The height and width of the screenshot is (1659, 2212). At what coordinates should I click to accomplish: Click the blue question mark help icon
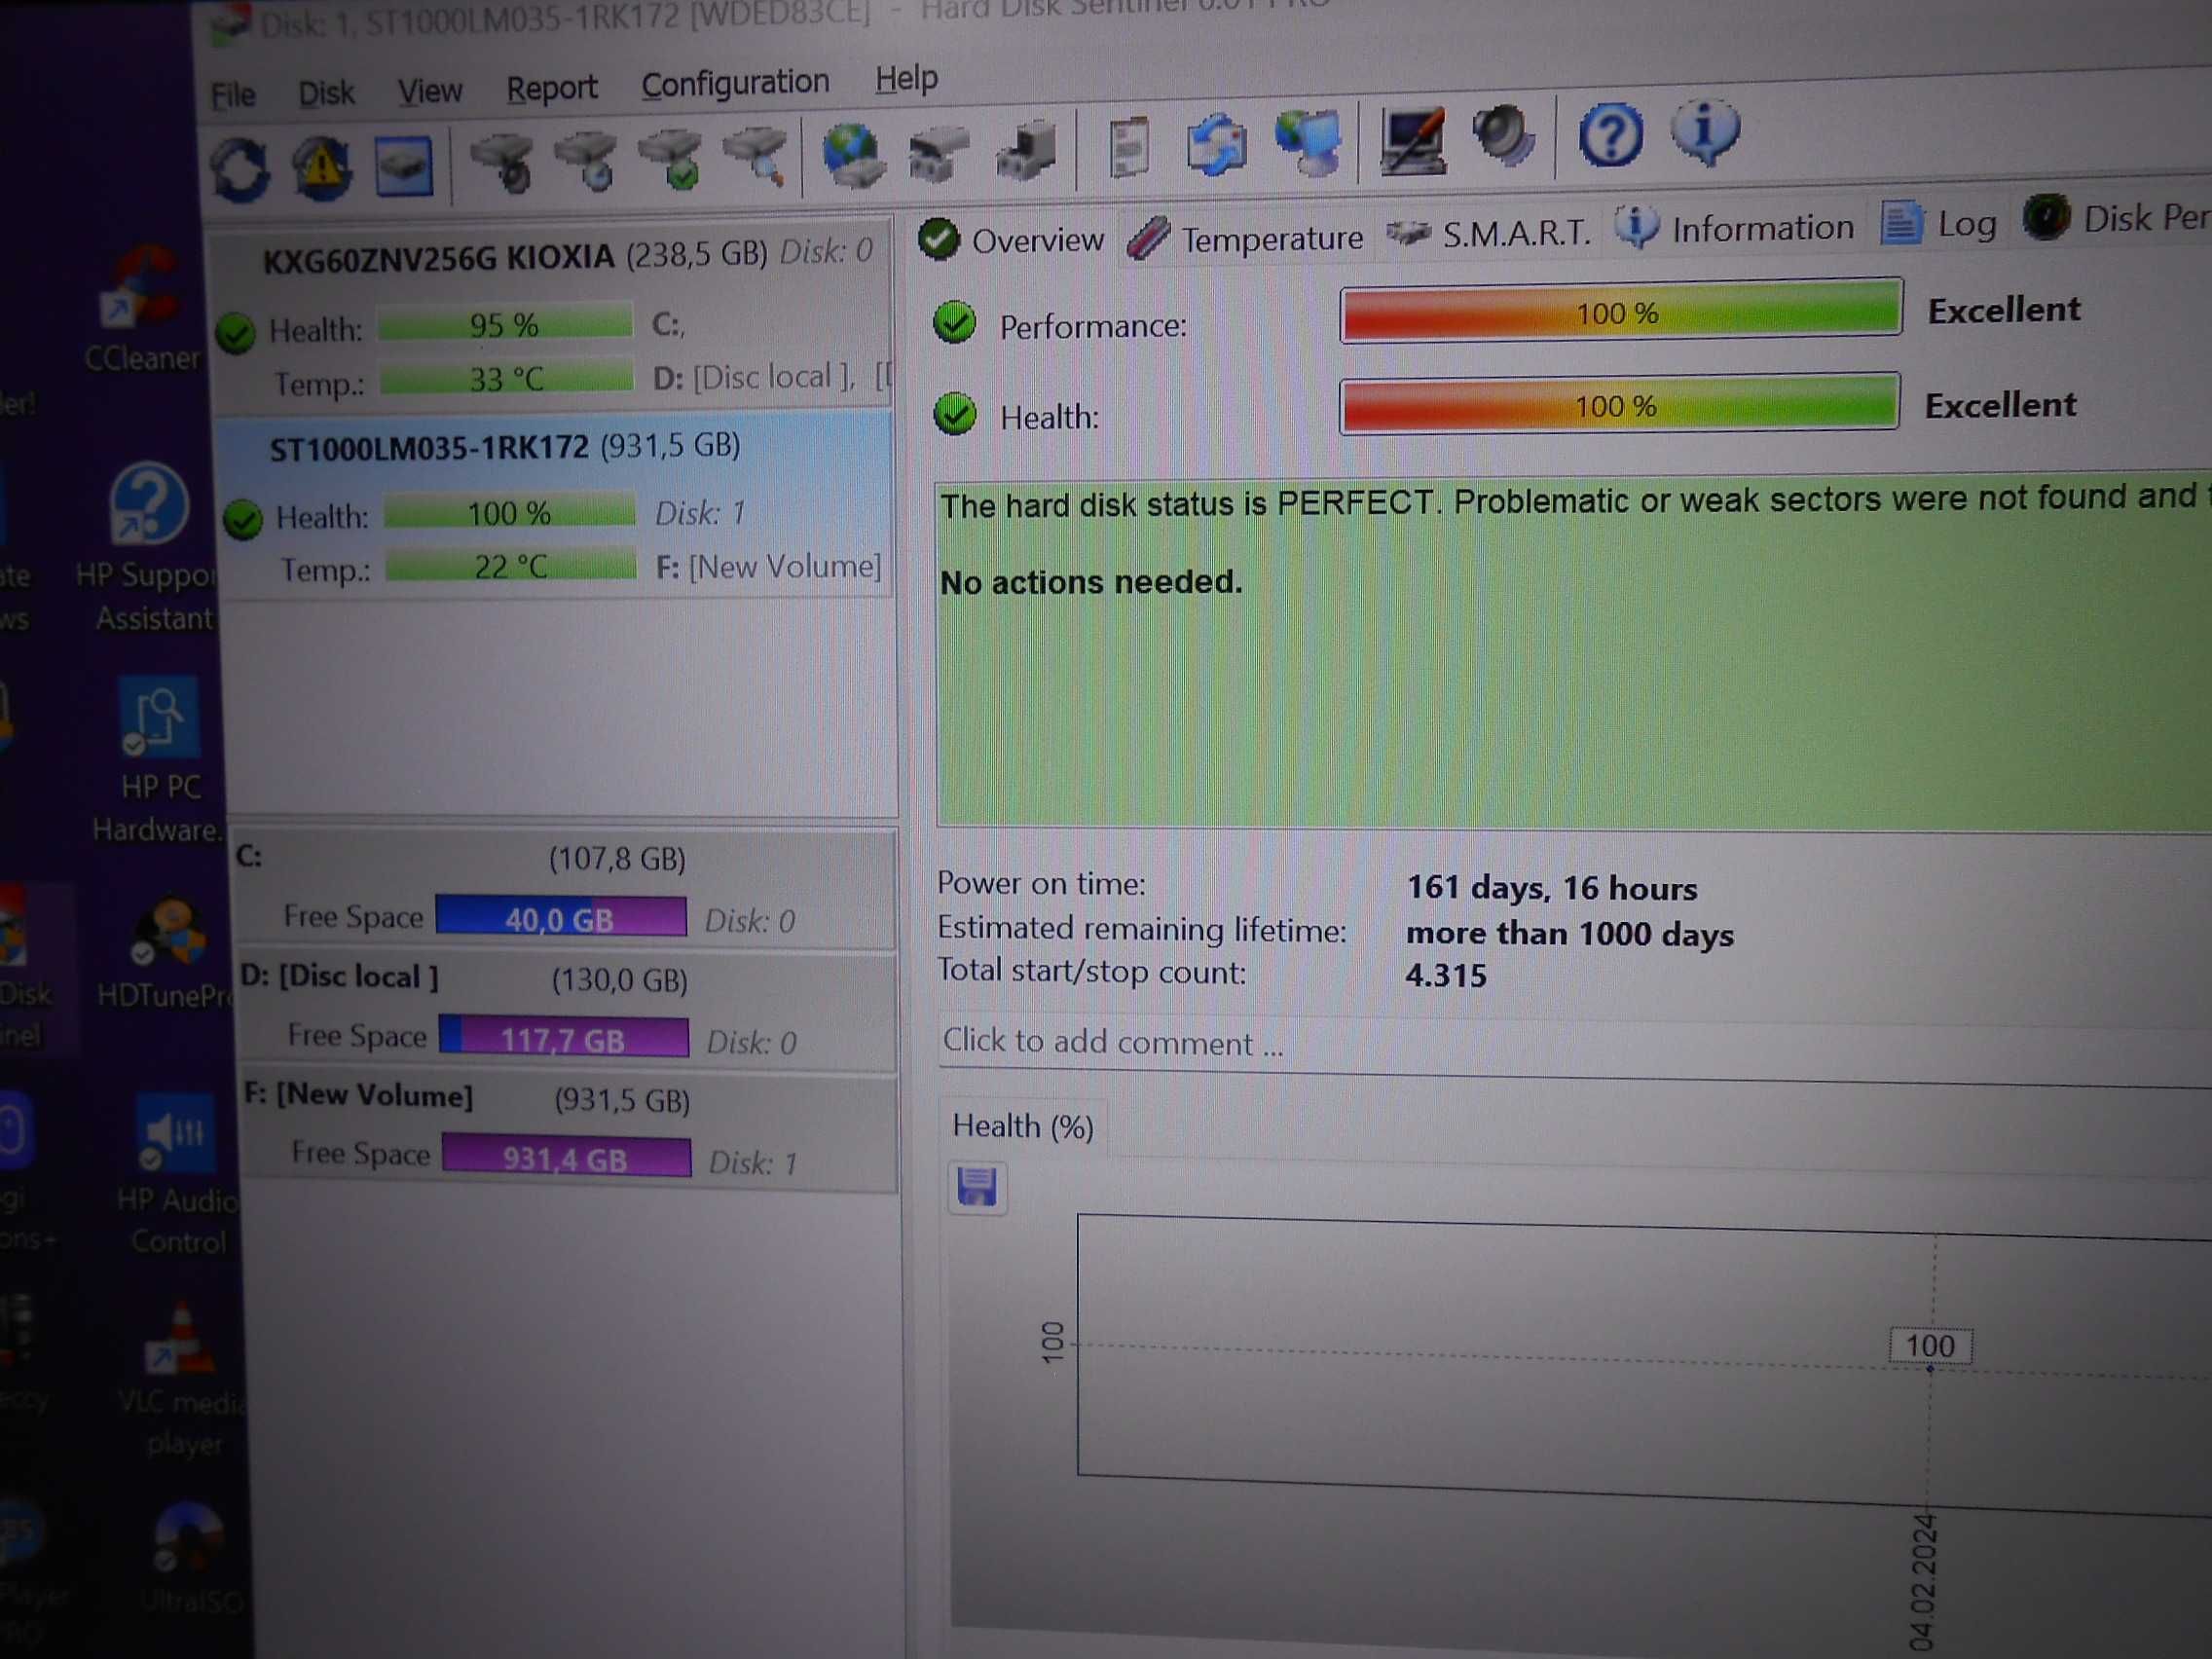point(1610,135)
